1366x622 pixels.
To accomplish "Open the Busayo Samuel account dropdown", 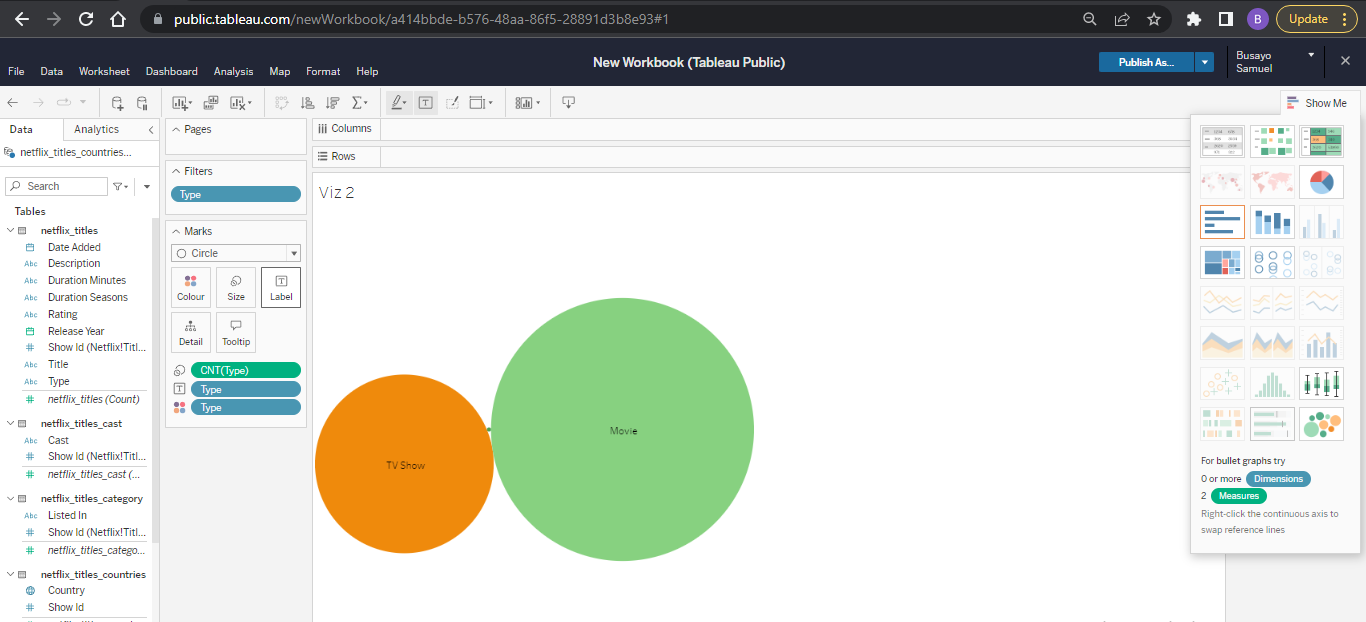I will click(x=1311, y=55).
